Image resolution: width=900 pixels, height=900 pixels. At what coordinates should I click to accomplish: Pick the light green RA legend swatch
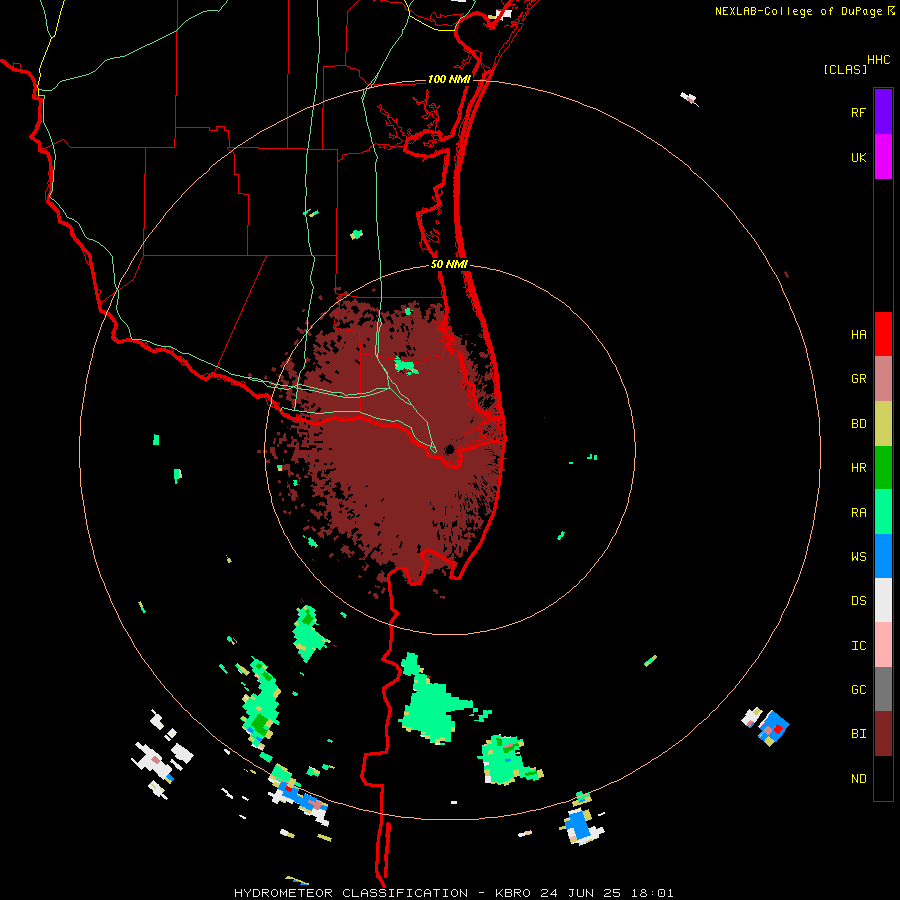point(883,512)
